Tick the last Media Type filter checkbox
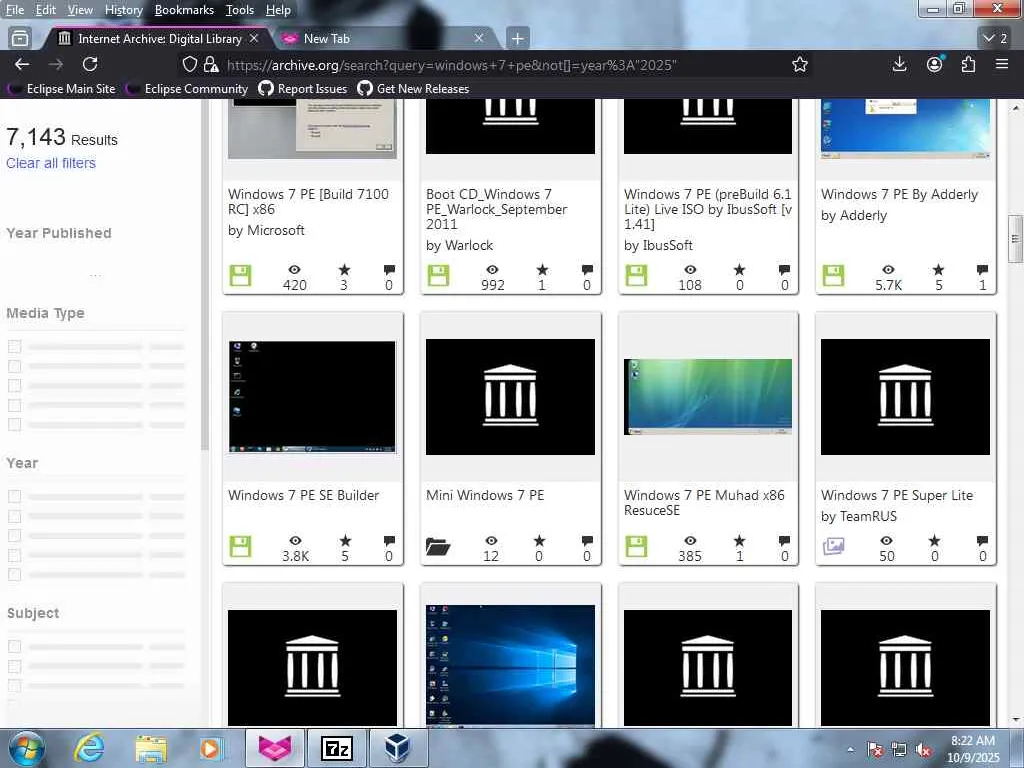The height and width of the screenshot is (768, 1024). pyautogui.click(x=14, y=424)
